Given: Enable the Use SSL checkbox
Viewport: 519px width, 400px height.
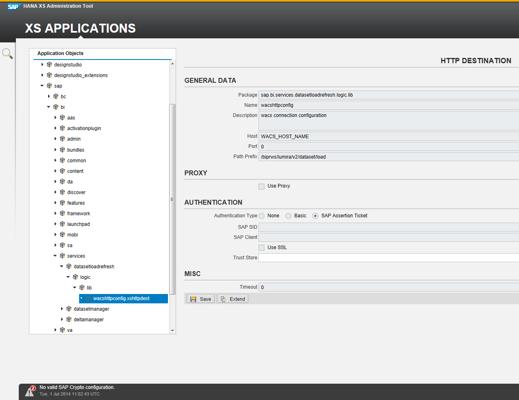Looking at the screenshot, I should 262,248.
